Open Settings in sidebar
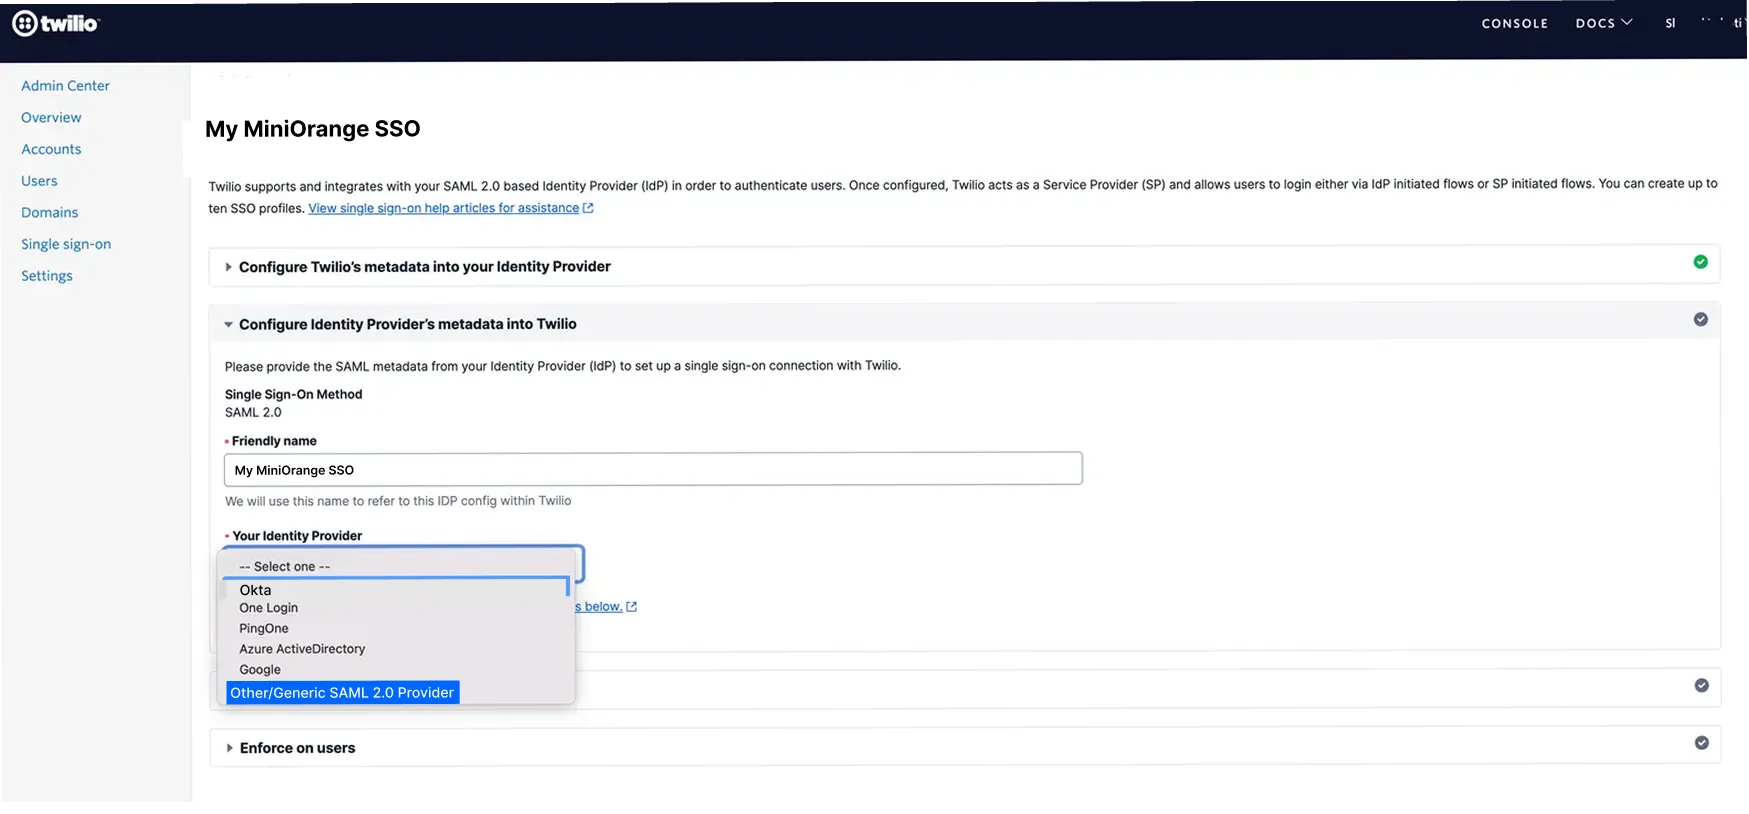Image resolution: width=1749 pixels, height=814 pixels. point(47,276)
